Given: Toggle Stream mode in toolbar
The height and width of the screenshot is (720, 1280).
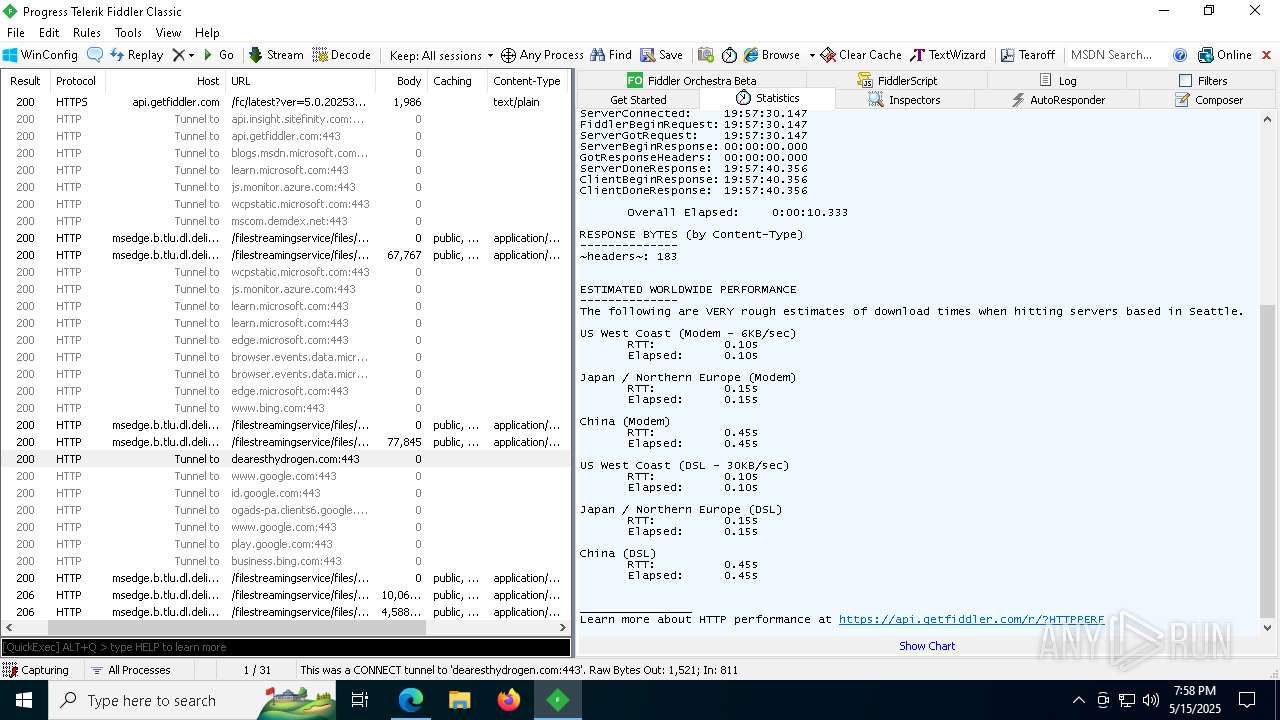Looking at the screenshot, I should coord(276,55).
